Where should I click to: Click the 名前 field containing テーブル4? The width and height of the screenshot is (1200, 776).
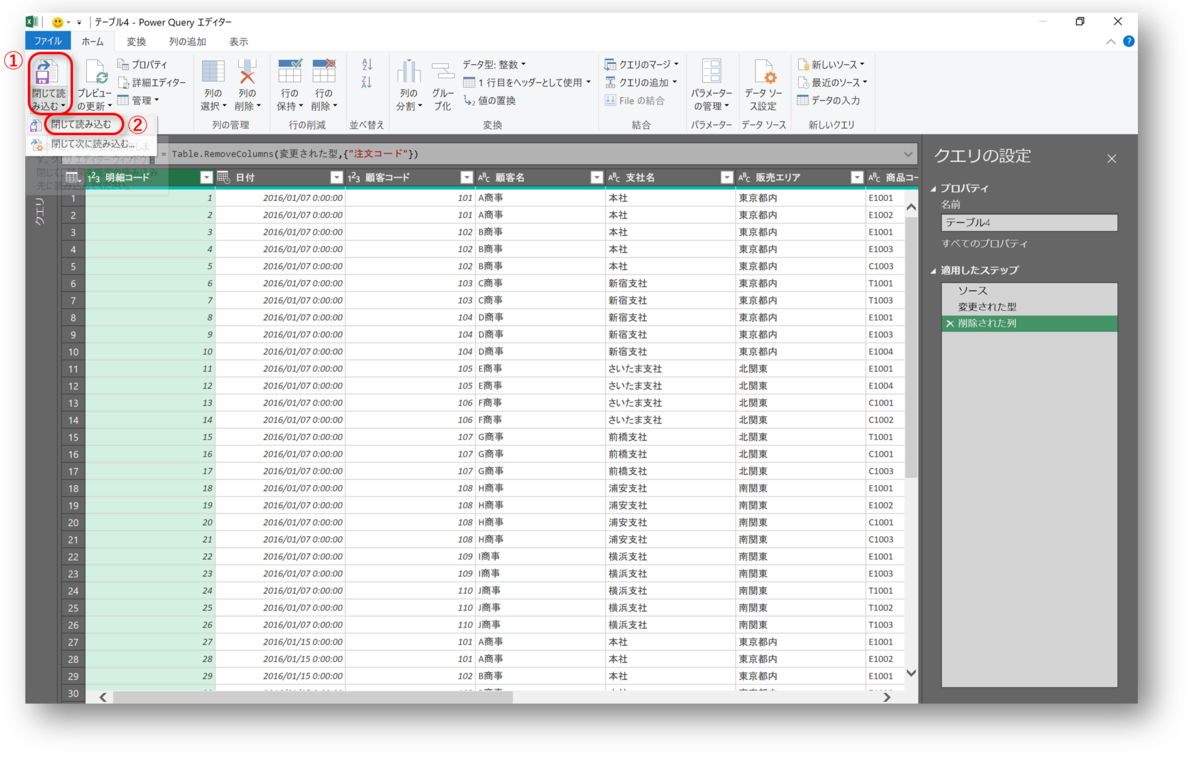click(x=1029, y=223)
